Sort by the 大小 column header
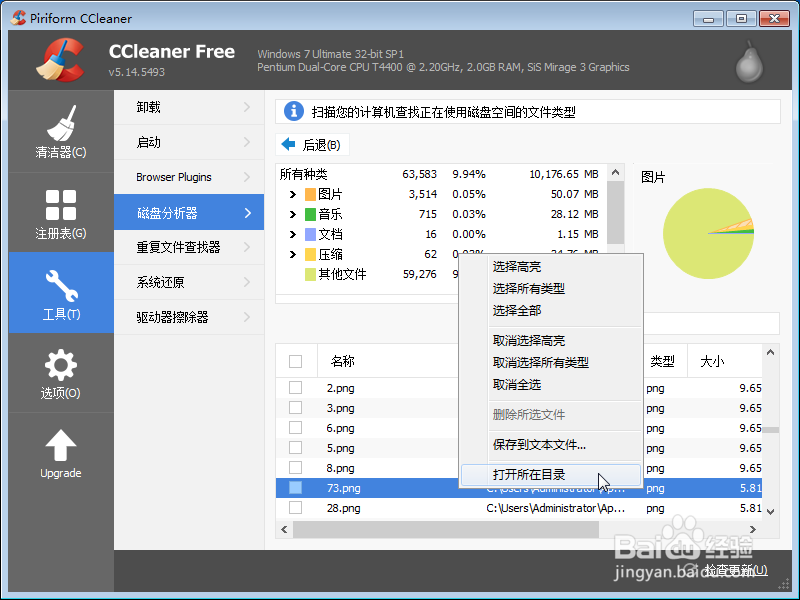Image resolution: width=800 pixels, height=600 pixels. pyautogui.click(x=712, y=361)
